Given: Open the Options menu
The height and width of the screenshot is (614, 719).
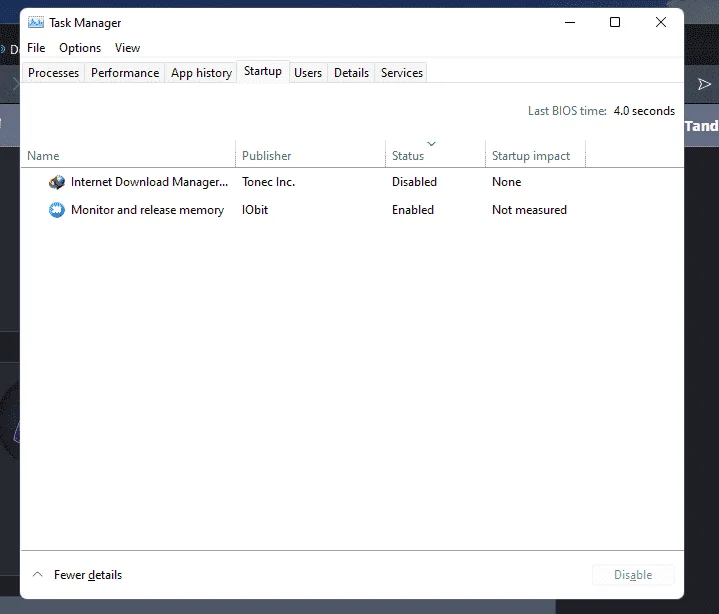Looking at the screenshot, I should (80, 48).
